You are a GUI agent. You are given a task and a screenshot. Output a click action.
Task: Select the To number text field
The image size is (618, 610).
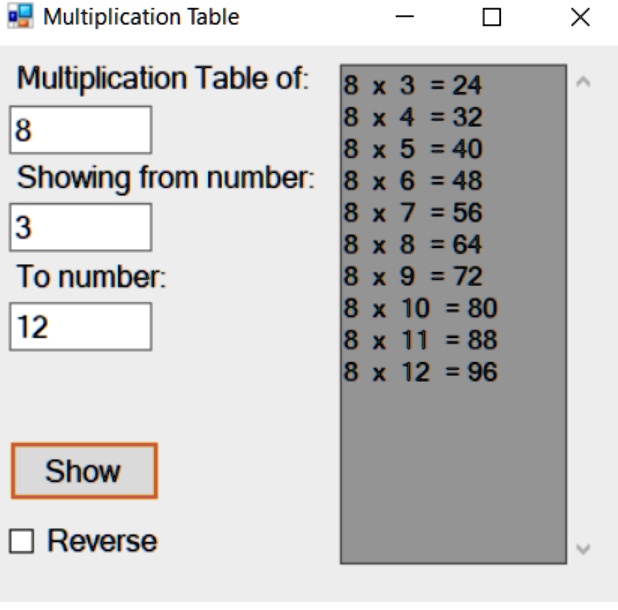point(80,326)
